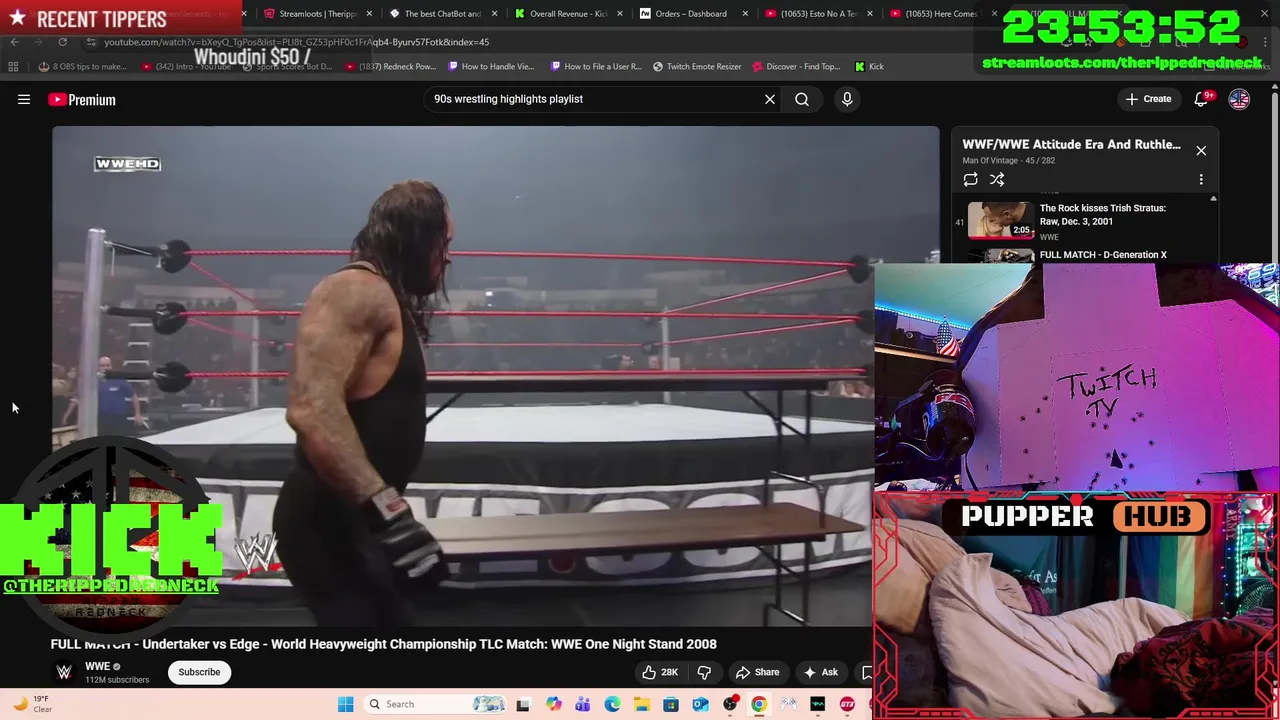Start voice search with the microphone
Image resolution: width=1280 pixels, height=720 pixels.
click(847, 99)
